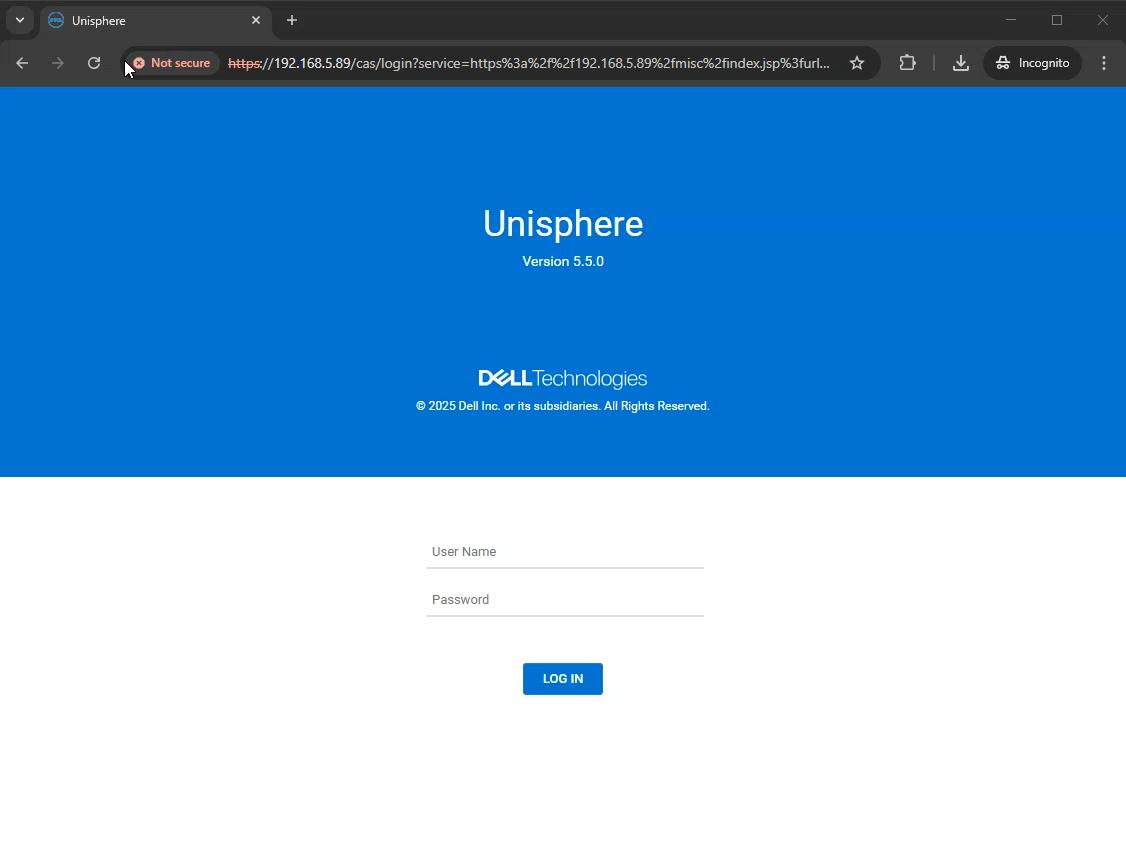Screen dimensions: 1126x866
Task: Maximize the browser window
Action: [x=1057, y=20]
